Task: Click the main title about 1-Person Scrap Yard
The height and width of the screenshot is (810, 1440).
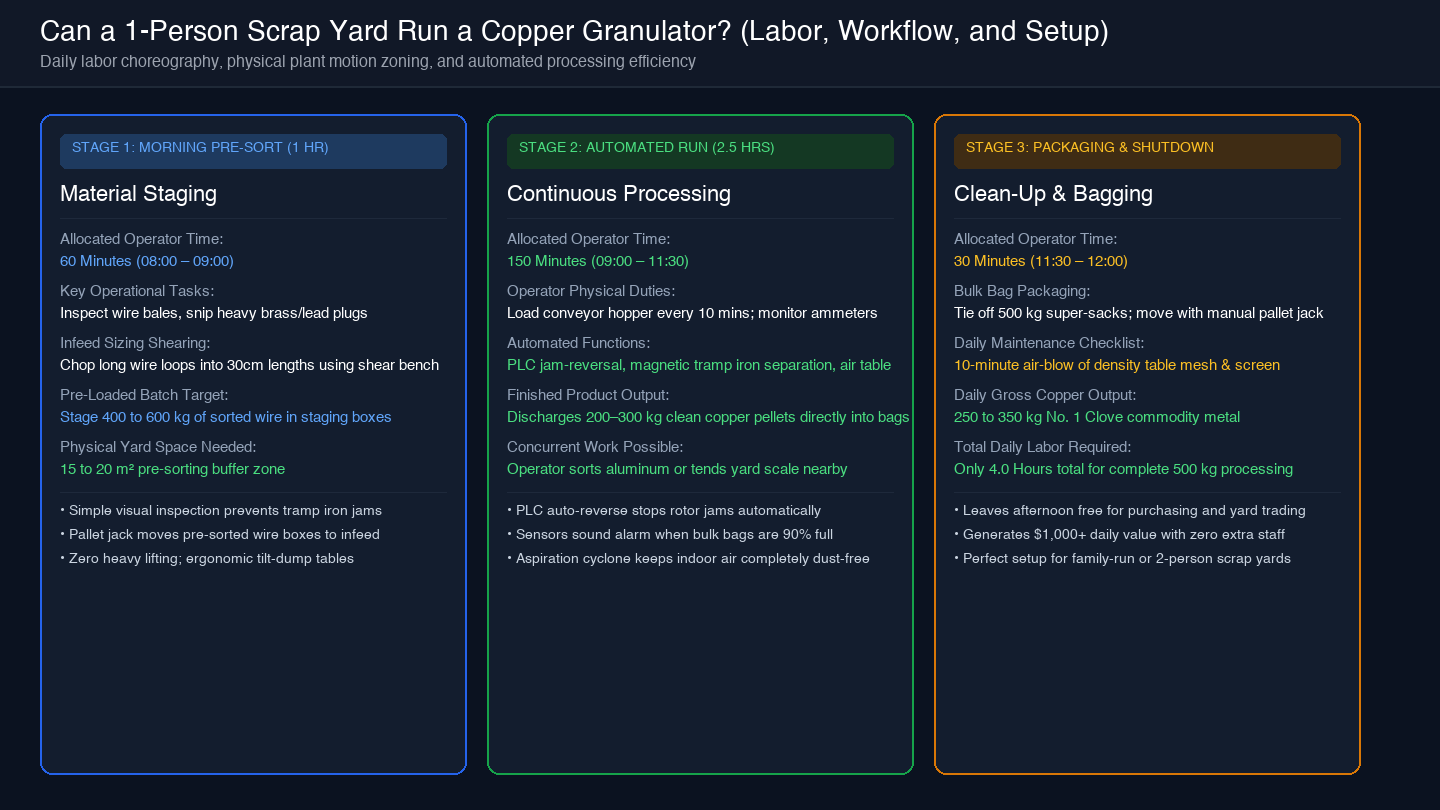Action: (574, 32)
